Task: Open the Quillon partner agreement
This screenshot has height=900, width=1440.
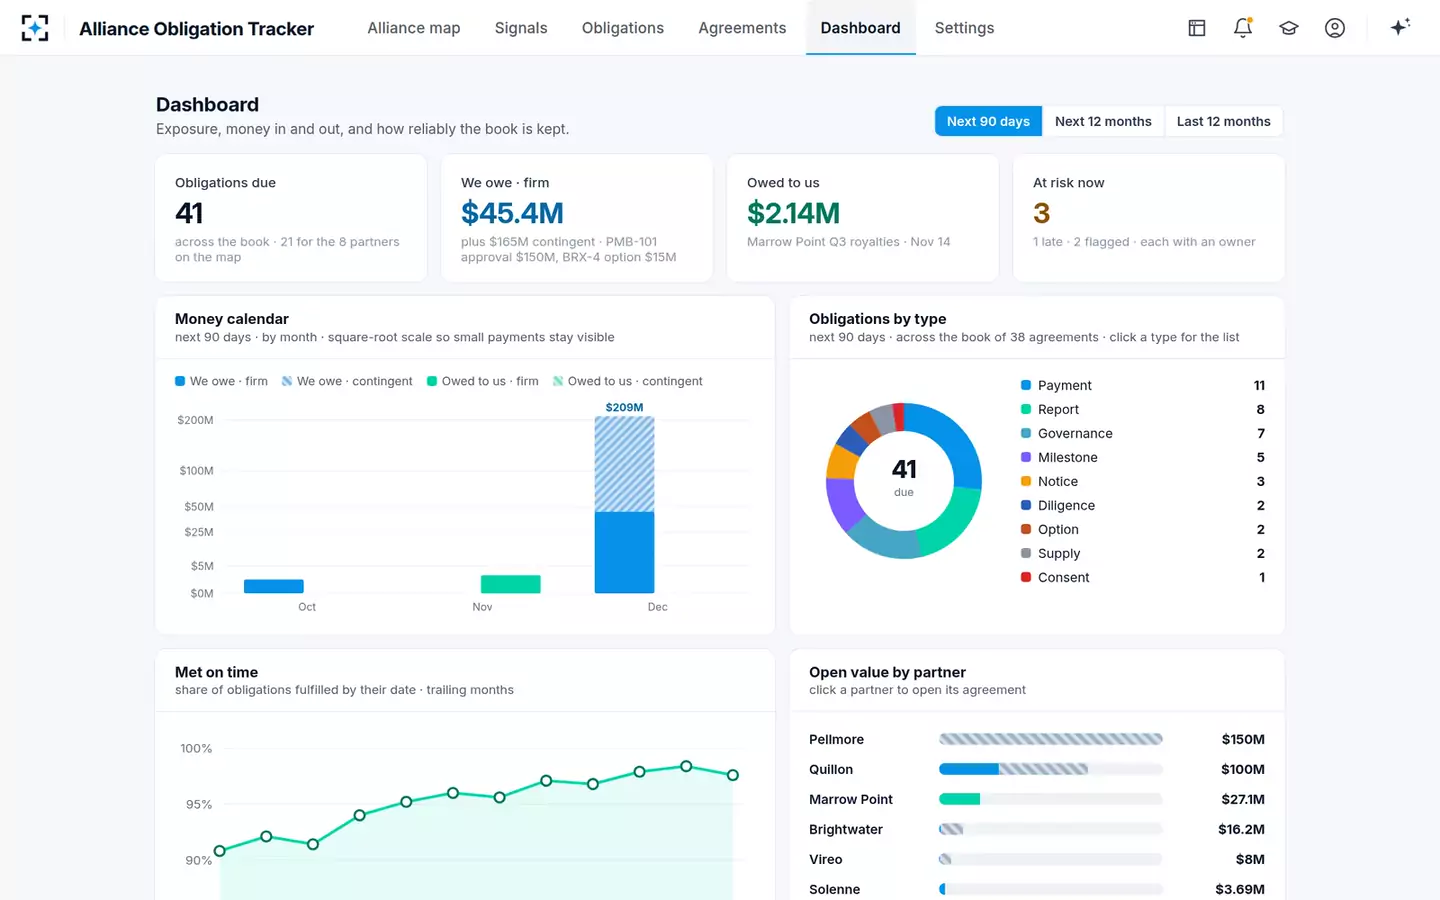Action: (1037, 769)
